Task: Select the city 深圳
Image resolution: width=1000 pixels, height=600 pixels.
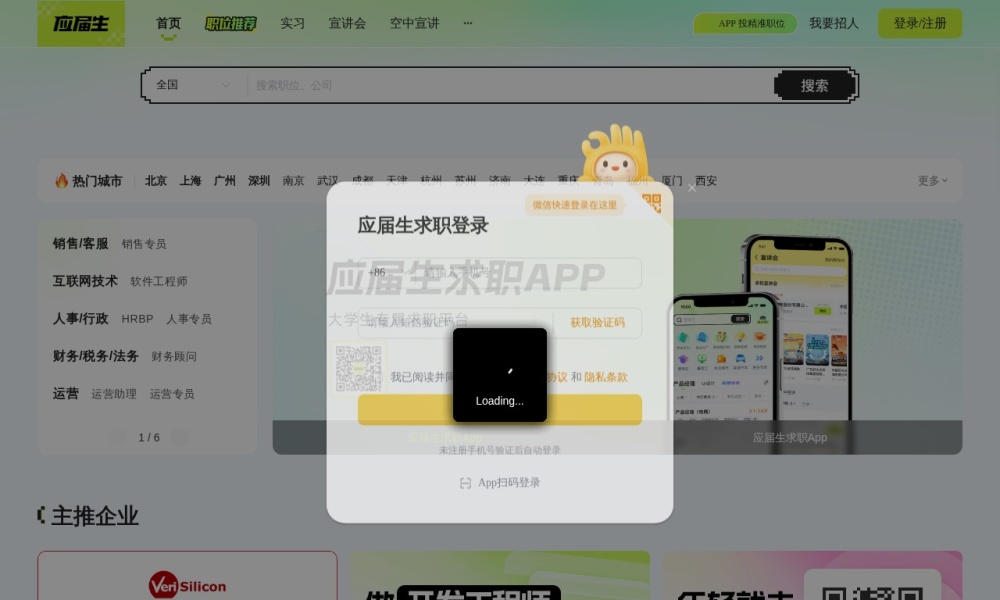Action: pyautogui.click(x=259, y=181)
